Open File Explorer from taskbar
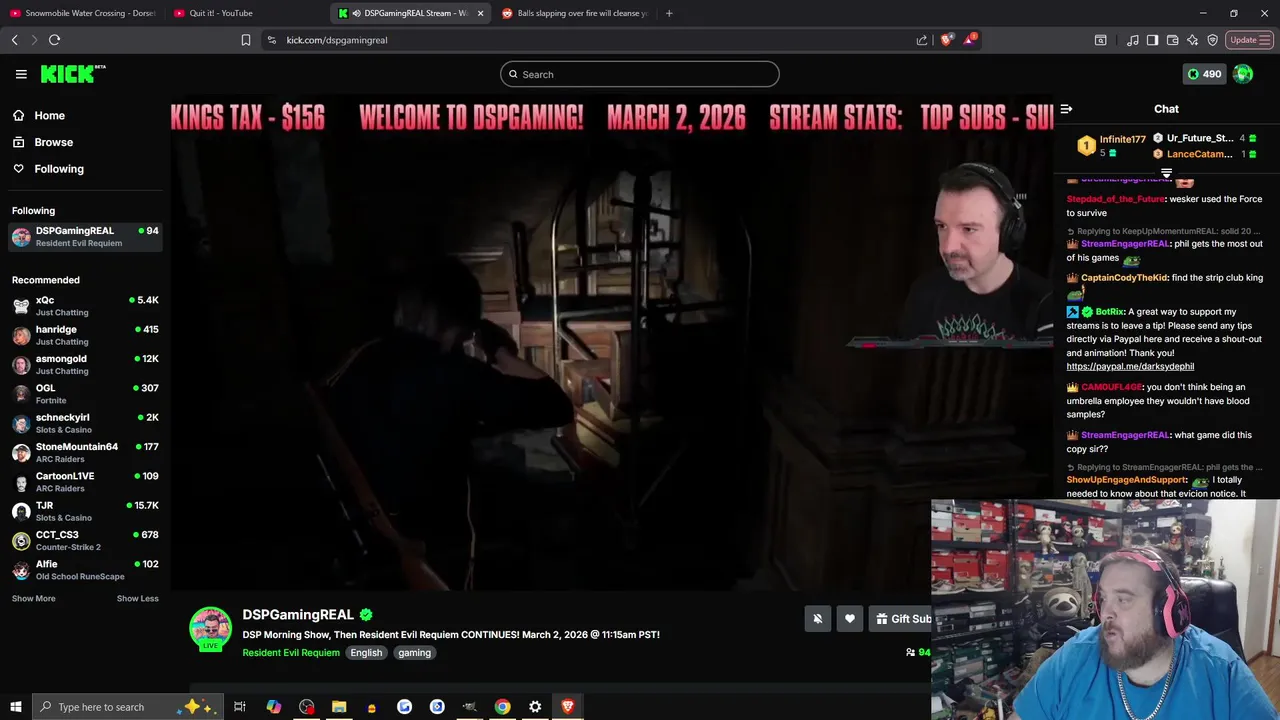1280x720 pixels. 339,707
